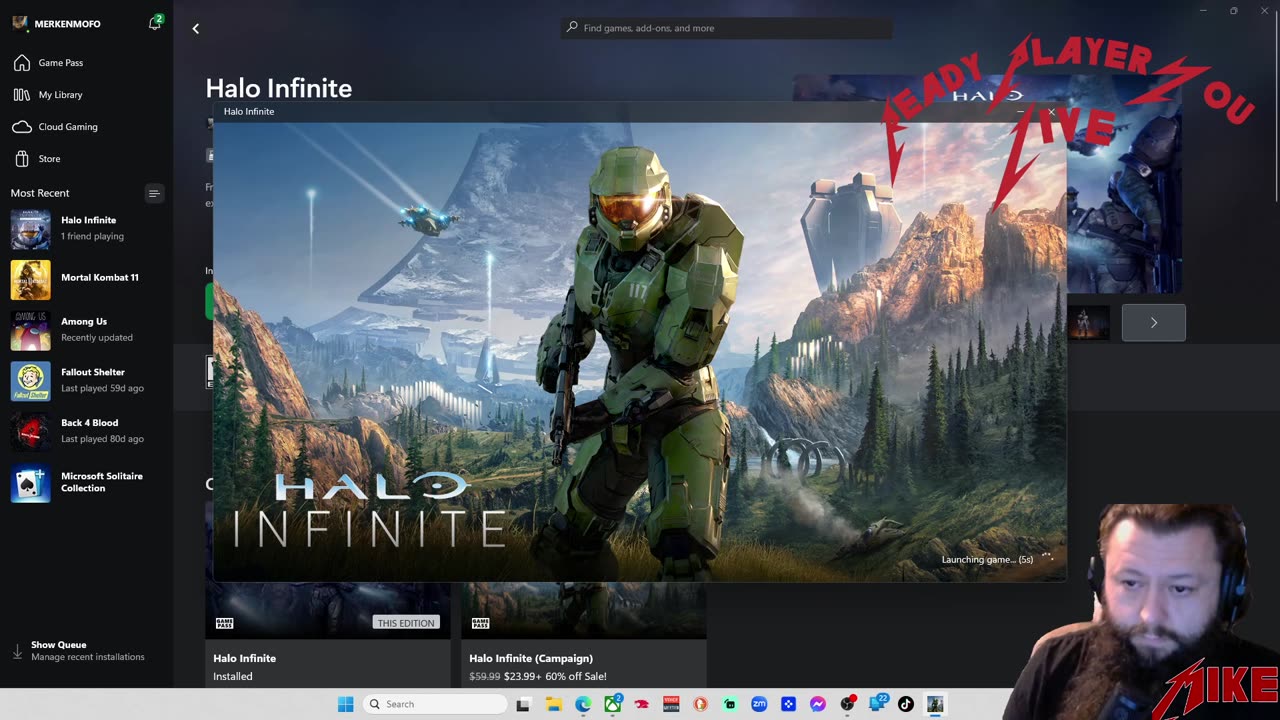The height and width of the screenshot is (720, 1280).
Task: Open the Xbox app taskbar icon
Action: (x=612, y=704)
